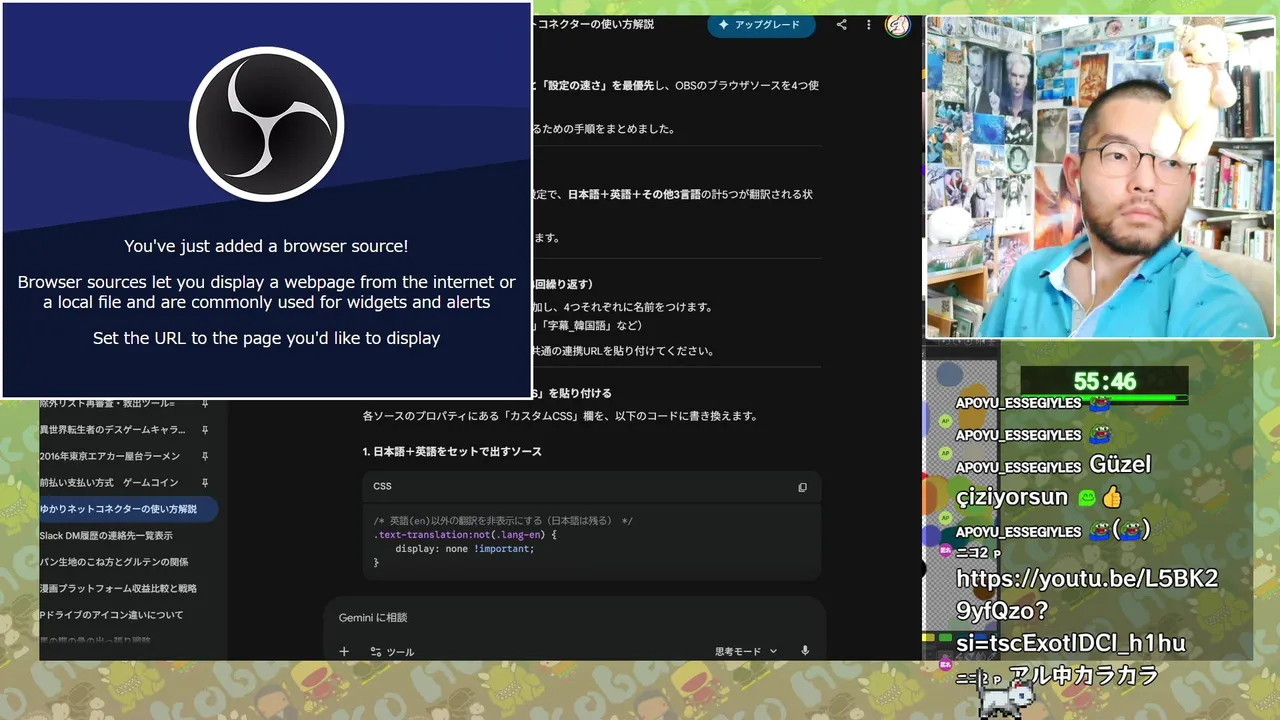
Task: Unpin the 異世界転生者のデスゲーム chat
Action: 205,430
